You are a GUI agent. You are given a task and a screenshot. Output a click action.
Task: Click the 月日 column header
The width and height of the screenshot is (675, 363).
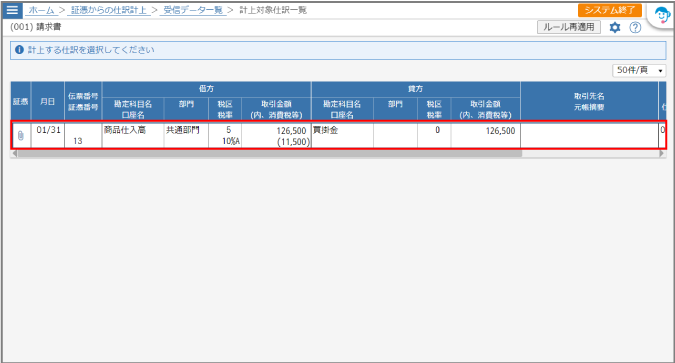click(47, 101)
